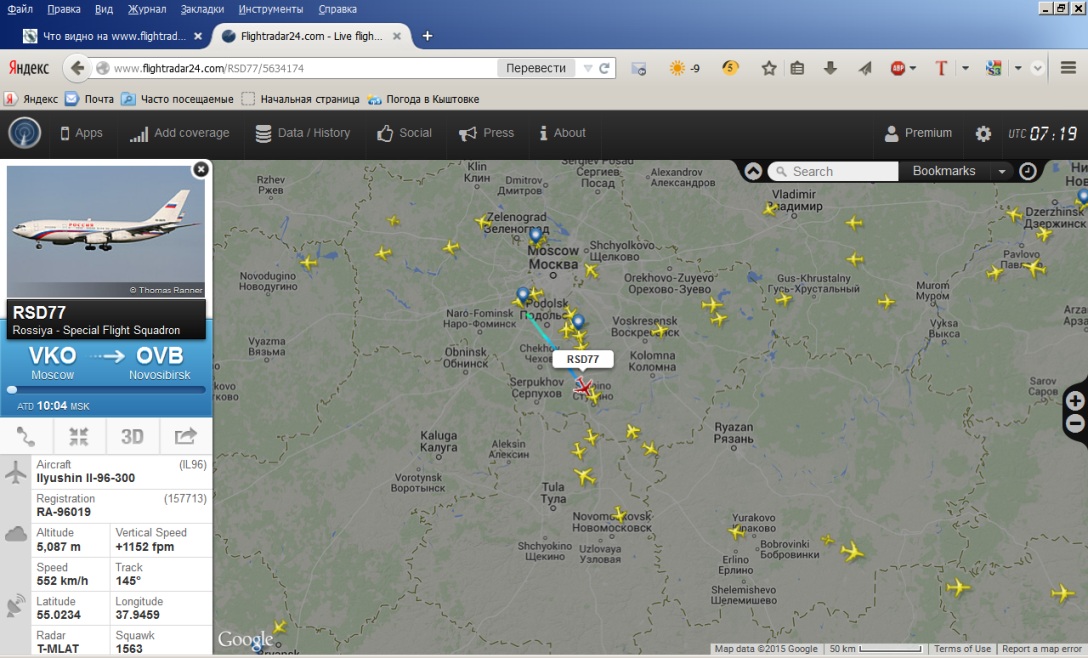The image size is (1088, 658).
Task: Click the blue airport pin near Podolsk left
Action: pyautogui.click(x=523, y=295)
